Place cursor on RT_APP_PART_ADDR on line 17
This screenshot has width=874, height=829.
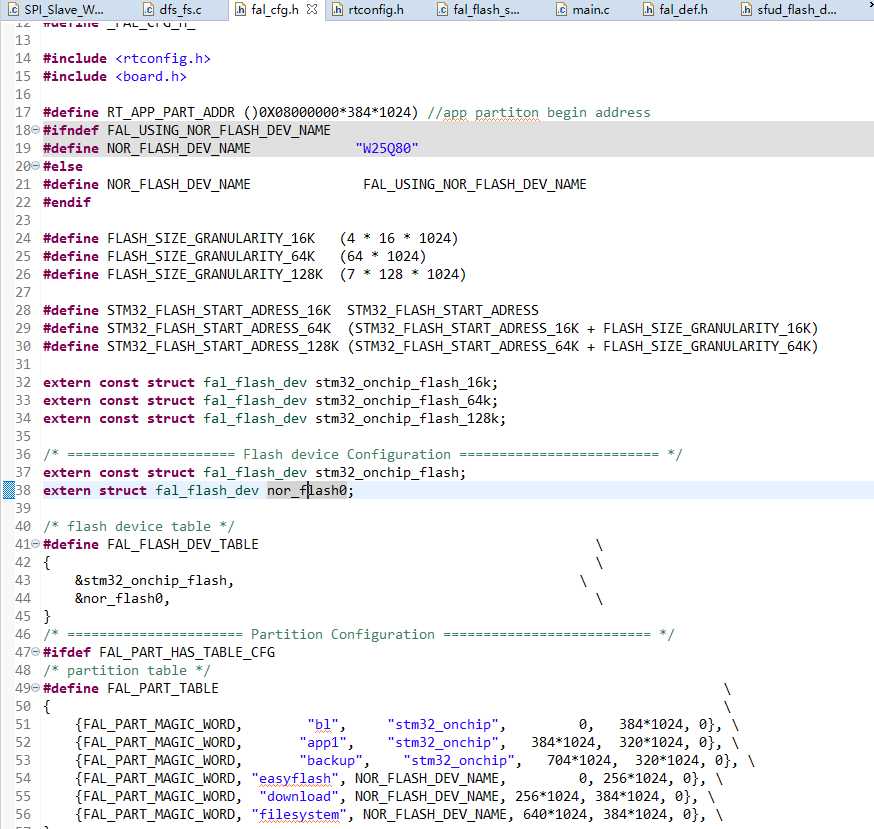tap(171, 113)
